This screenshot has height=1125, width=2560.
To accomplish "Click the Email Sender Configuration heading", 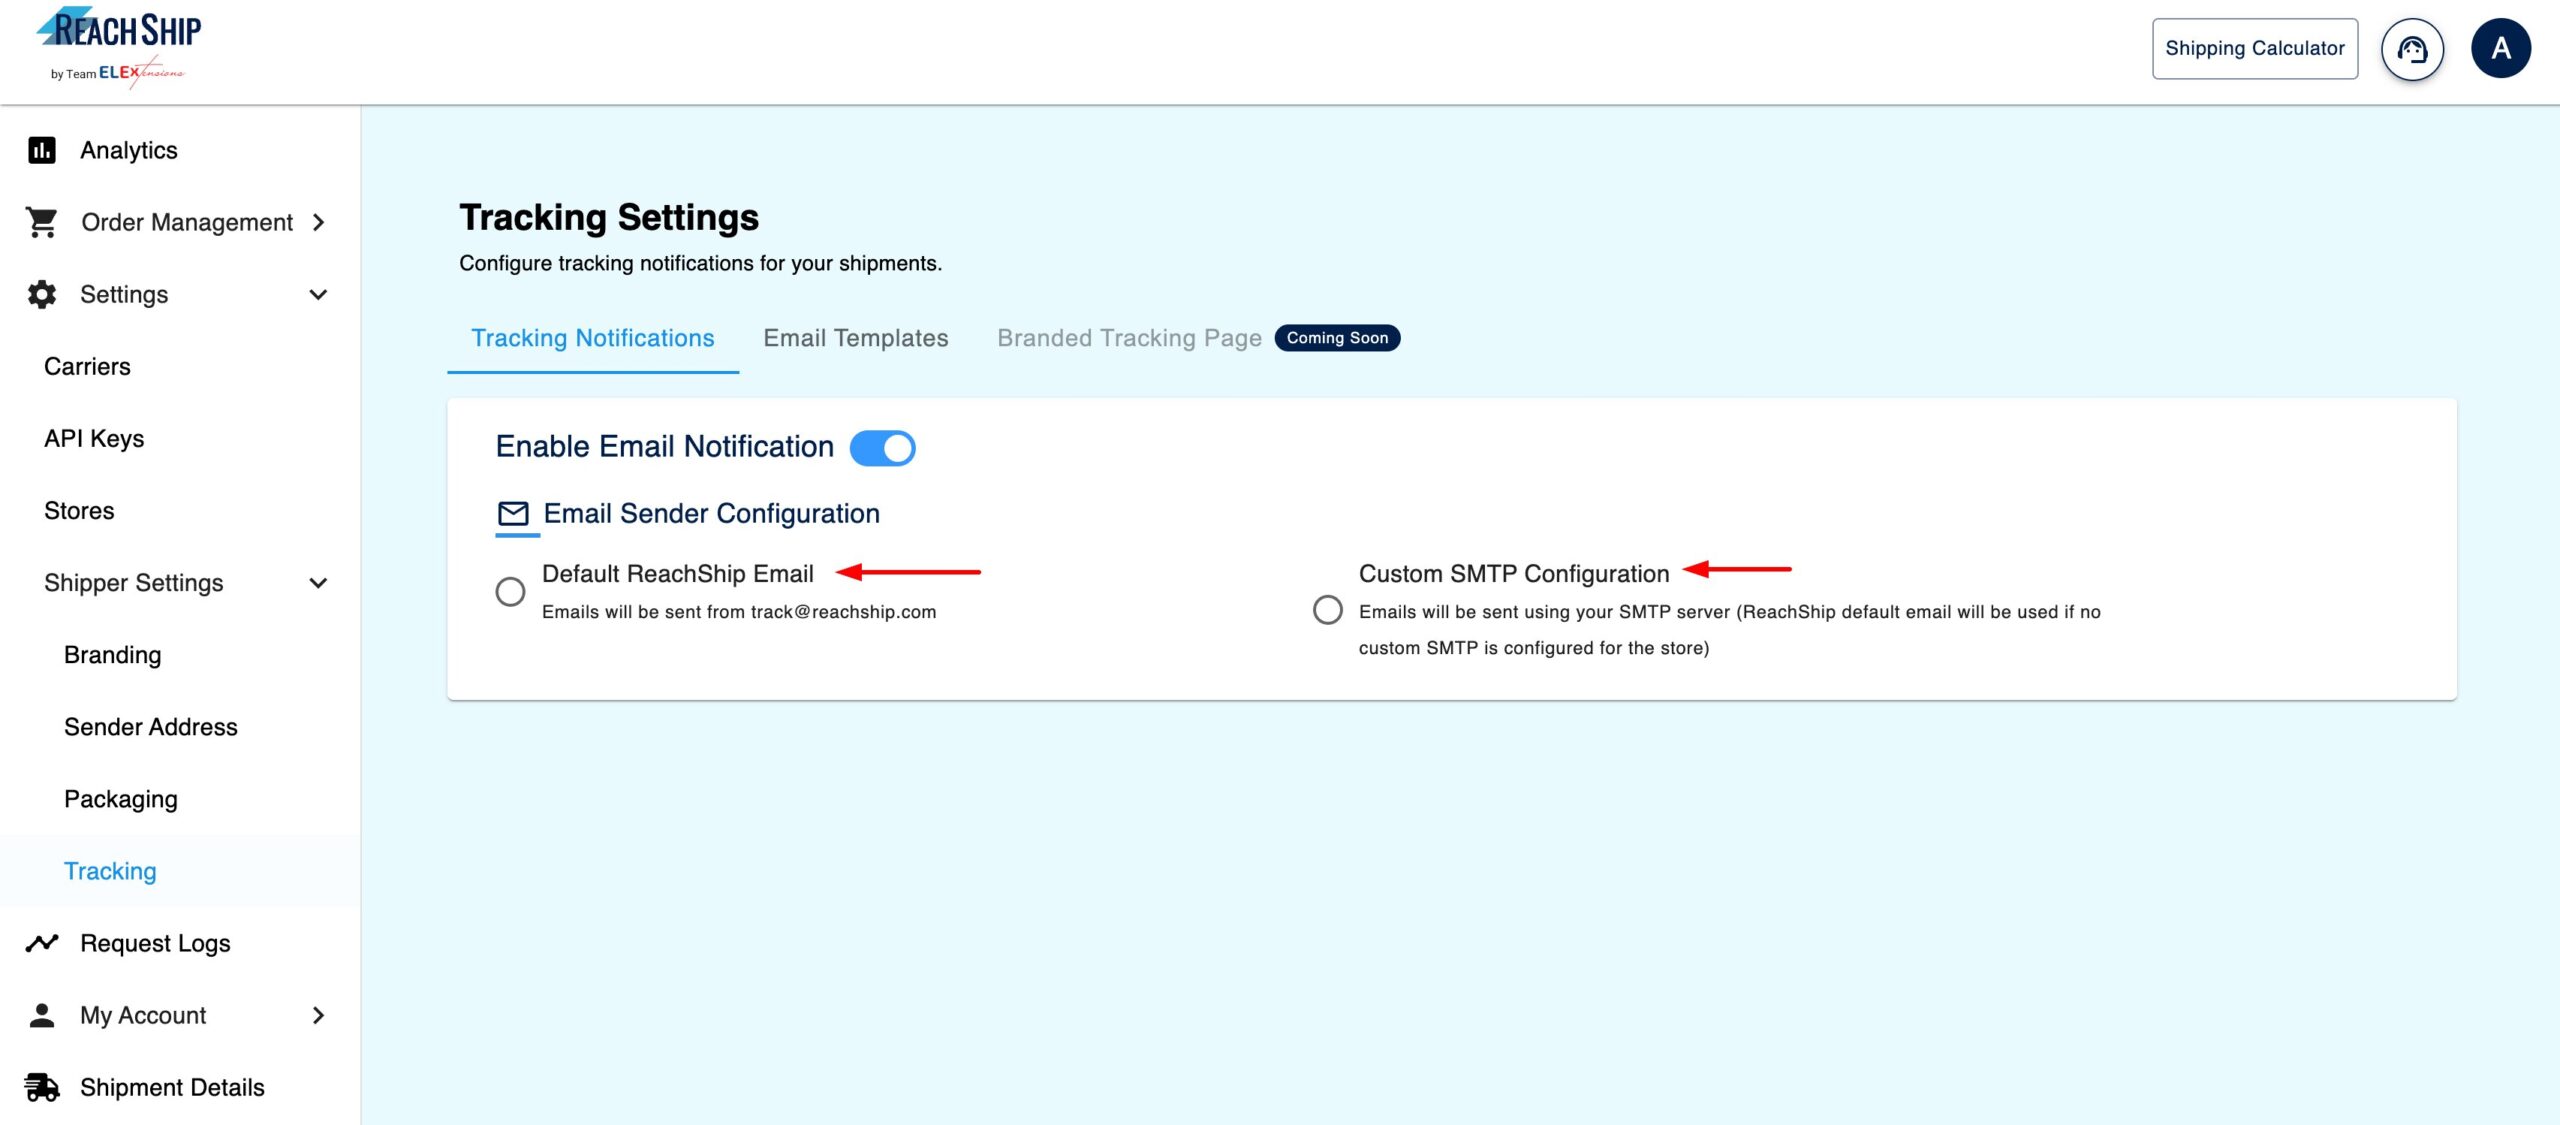I will coord(711,514).
